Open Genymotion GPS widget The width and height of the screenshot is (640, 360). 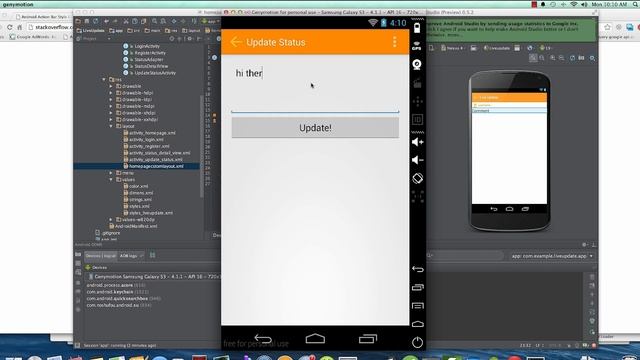point(417,46)
